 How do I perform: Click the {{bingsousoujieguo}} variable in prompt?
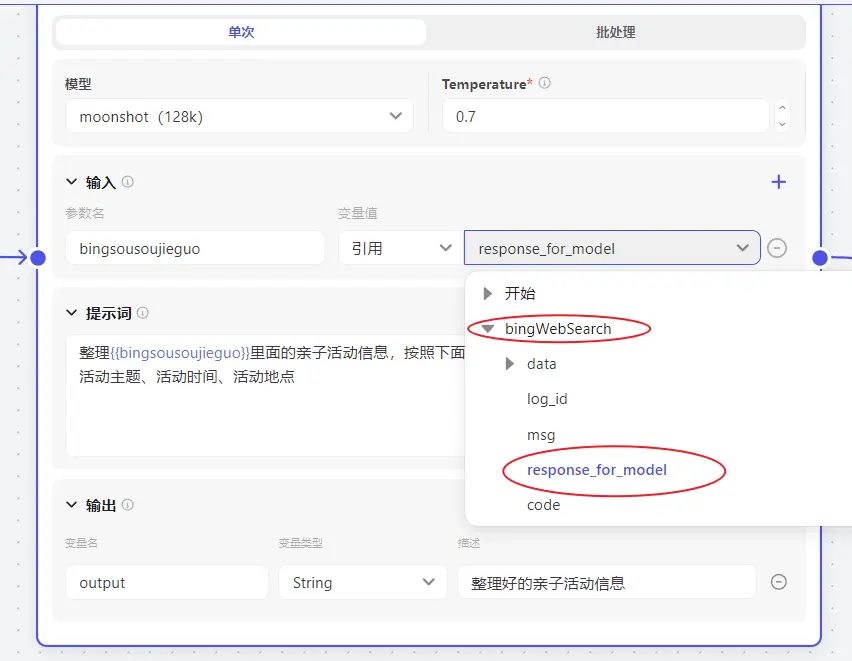(180, 353)
